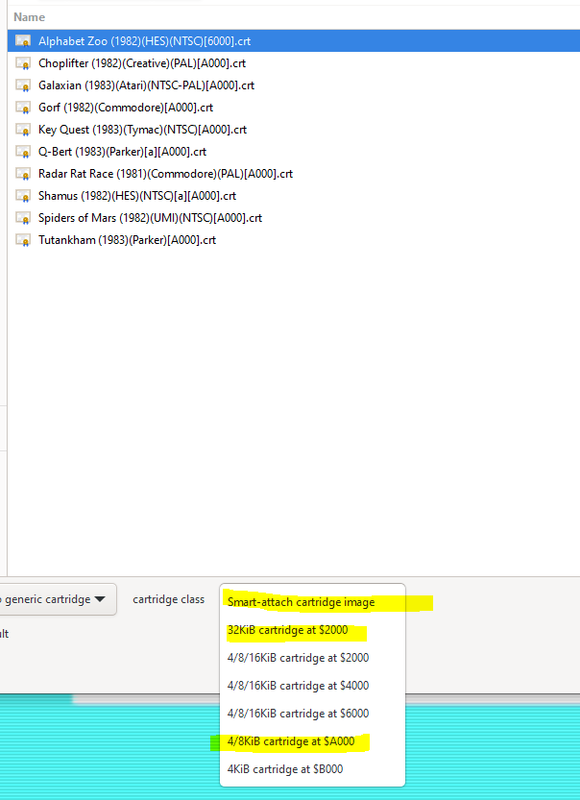Select Tutankham (1983)(Parker) file name
The height and width of the screenshot is (800, 580).
pos(127,240)
